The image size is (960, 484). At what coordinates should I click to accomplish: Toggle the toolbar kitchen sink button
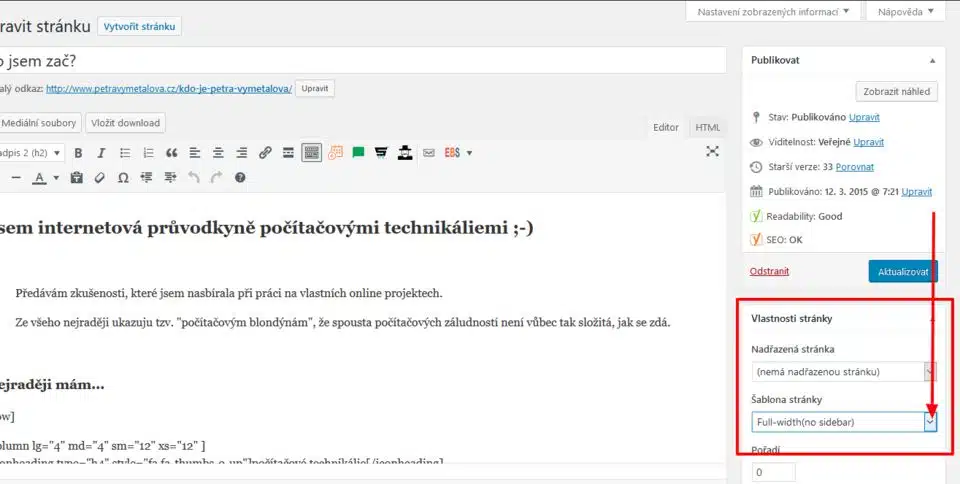tap(312, 153)
